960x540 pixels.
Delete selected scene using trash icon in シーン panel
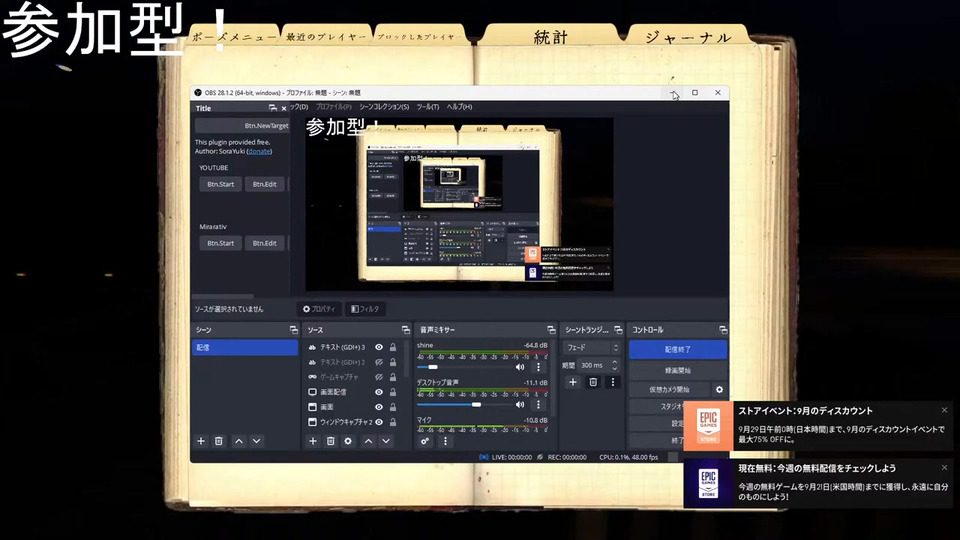pos(219,441)
